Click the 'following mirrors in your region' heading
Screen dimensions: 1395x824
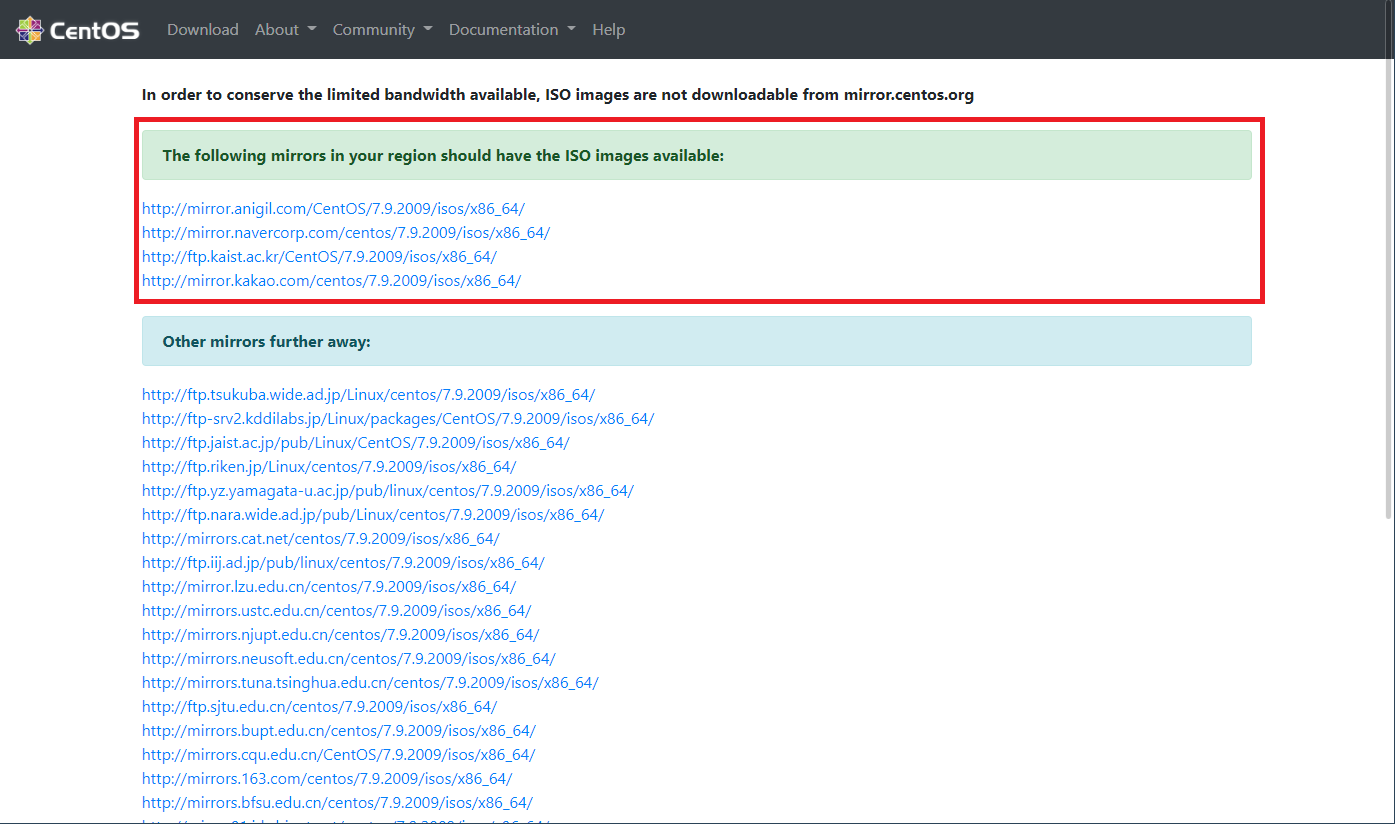click(x=443, y=156)
